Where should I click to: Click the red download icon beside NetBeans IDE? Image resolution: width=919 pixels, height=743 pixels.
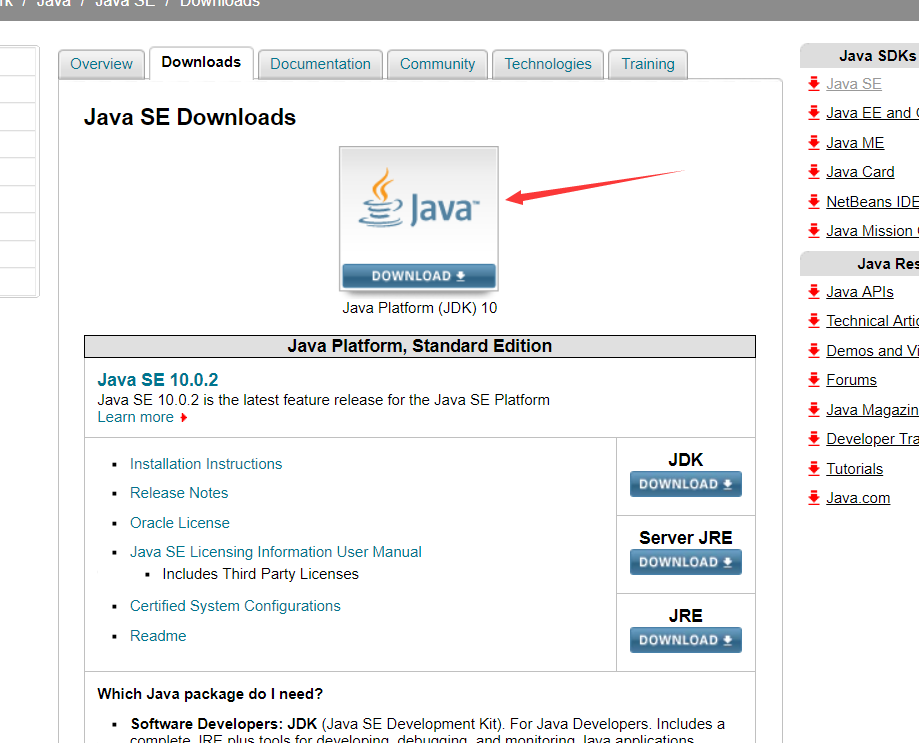[x=814, y=201]
